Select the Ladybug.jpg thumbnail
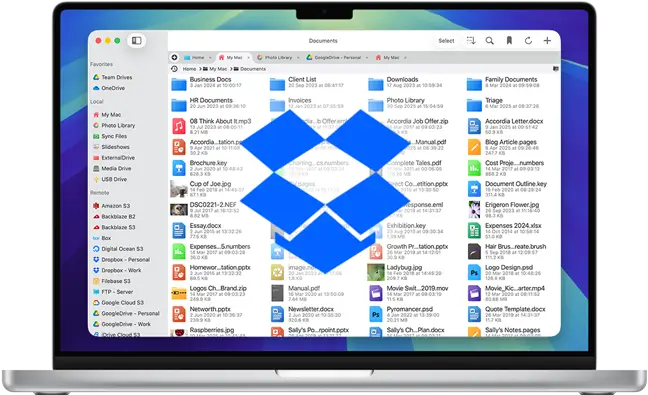The height and width of the screenshot is (395, 648). point(376,272)
